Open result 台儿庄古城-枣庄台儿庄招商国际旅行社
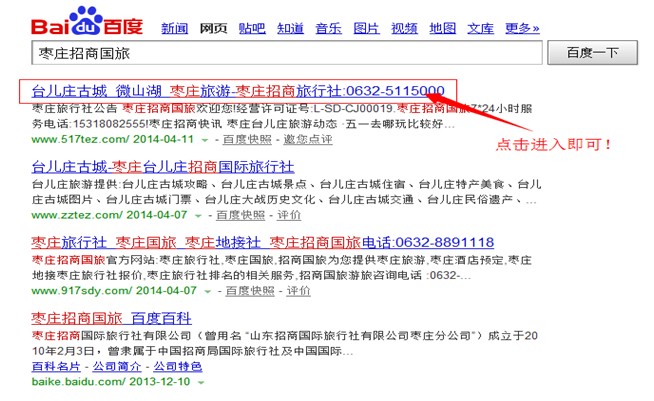This screenshot has height=401, width=654. coord(163,167)
